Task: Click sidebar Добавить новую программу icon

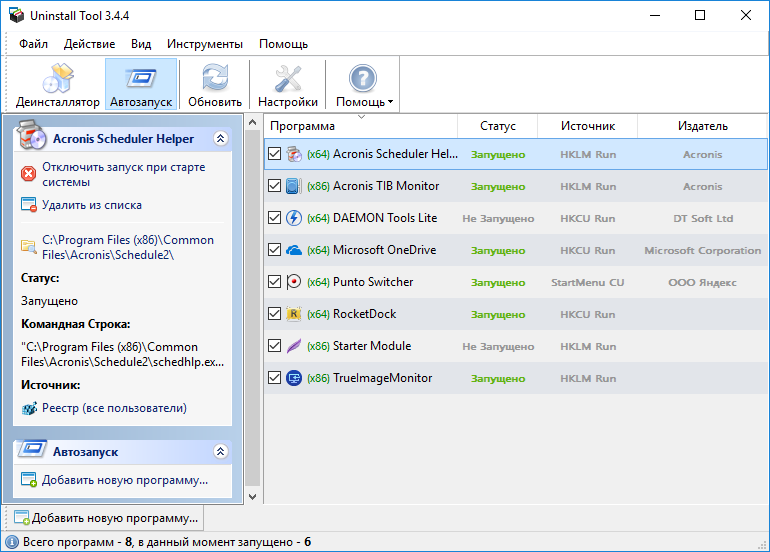Action: [29, 480]
